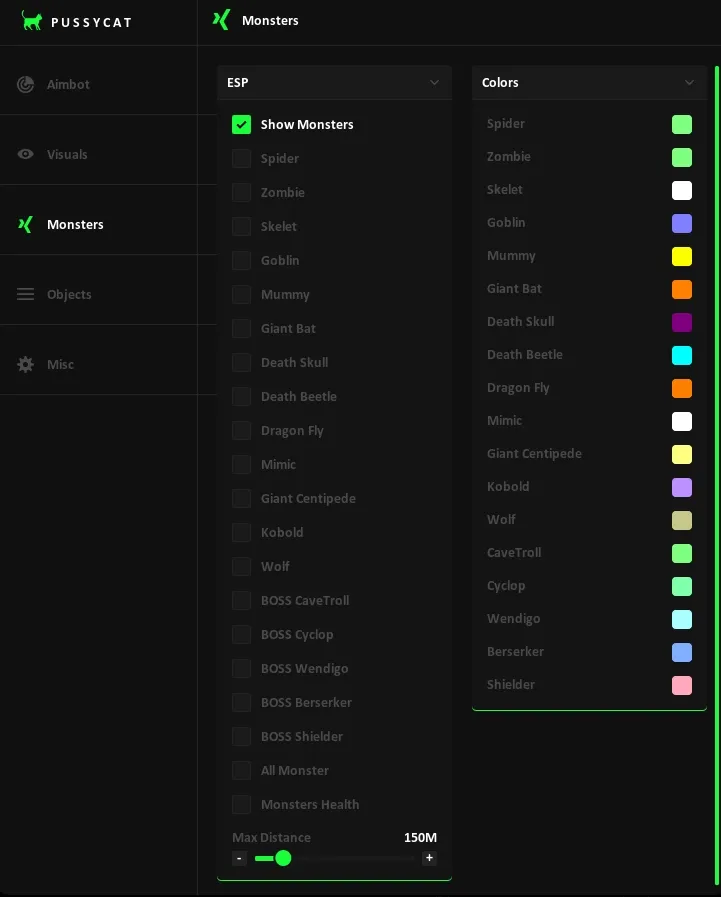Click the Misc gear icon

[x=26, y=365]
